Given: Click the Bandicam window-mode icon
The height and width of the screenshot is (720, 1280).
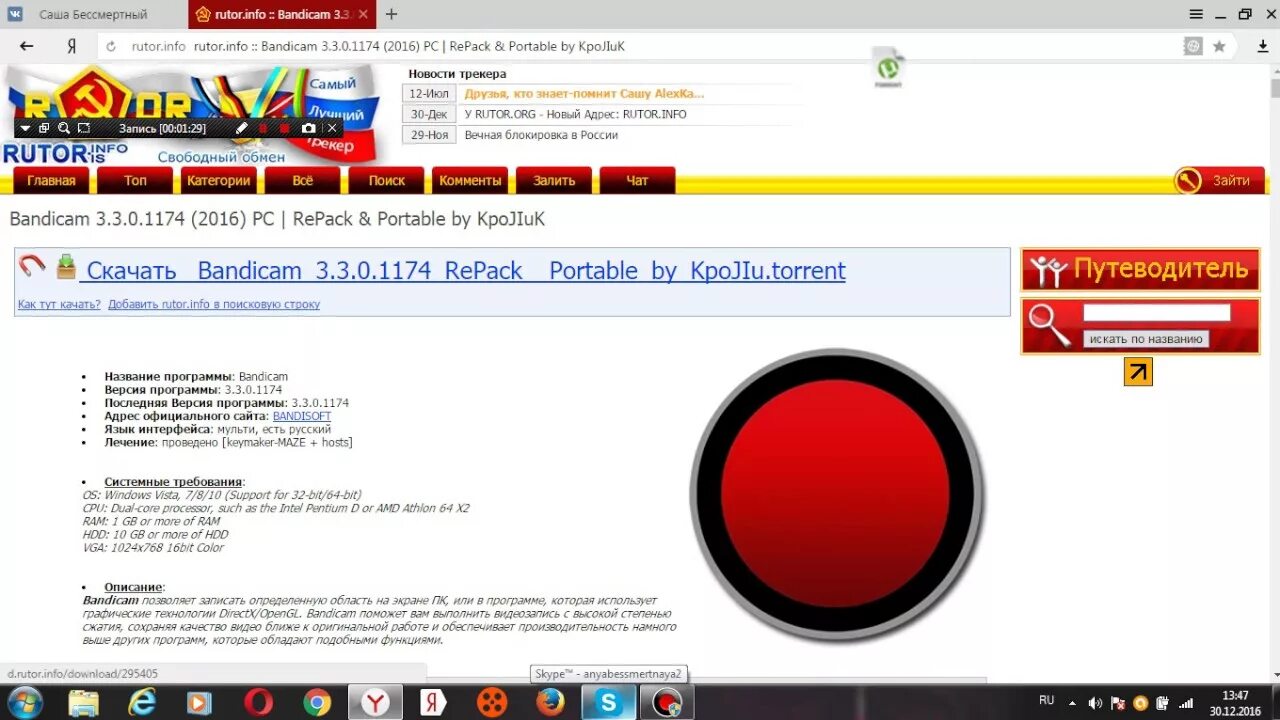Looking at the screenshot, I should 44,128.
